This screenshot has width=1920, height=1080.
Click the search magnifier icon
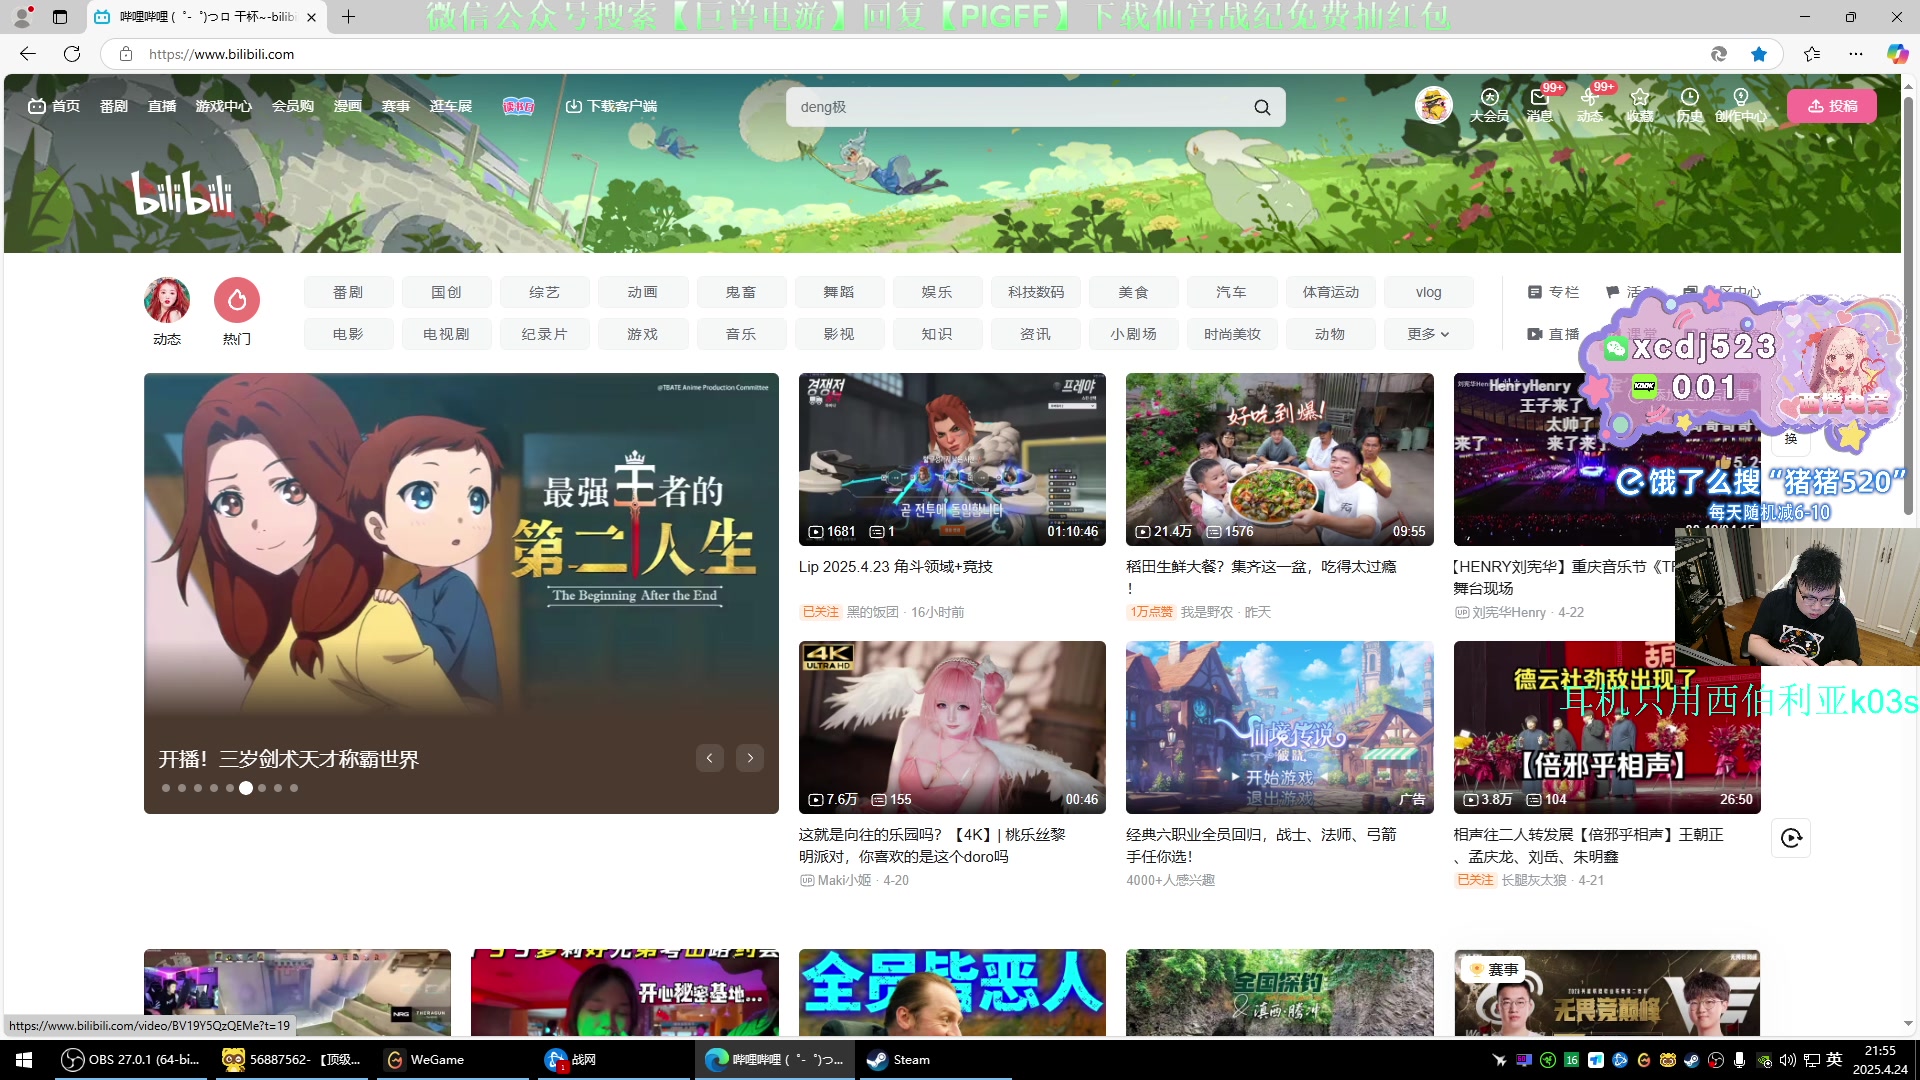(x=1262, y=107)
